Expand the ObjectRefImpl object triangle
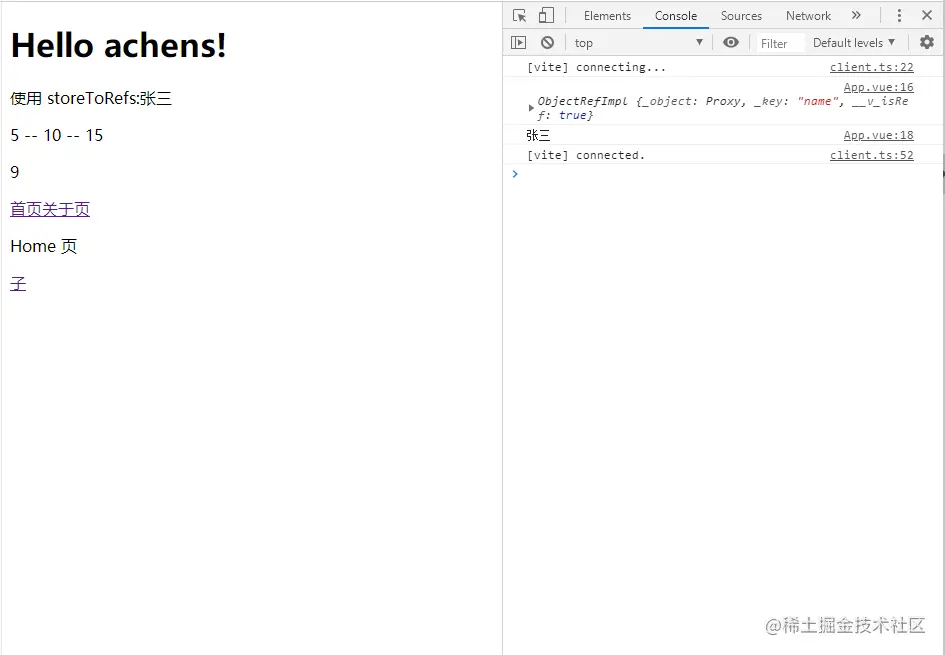Viewport: 945px width, 655px height. (x=531, y=108)
